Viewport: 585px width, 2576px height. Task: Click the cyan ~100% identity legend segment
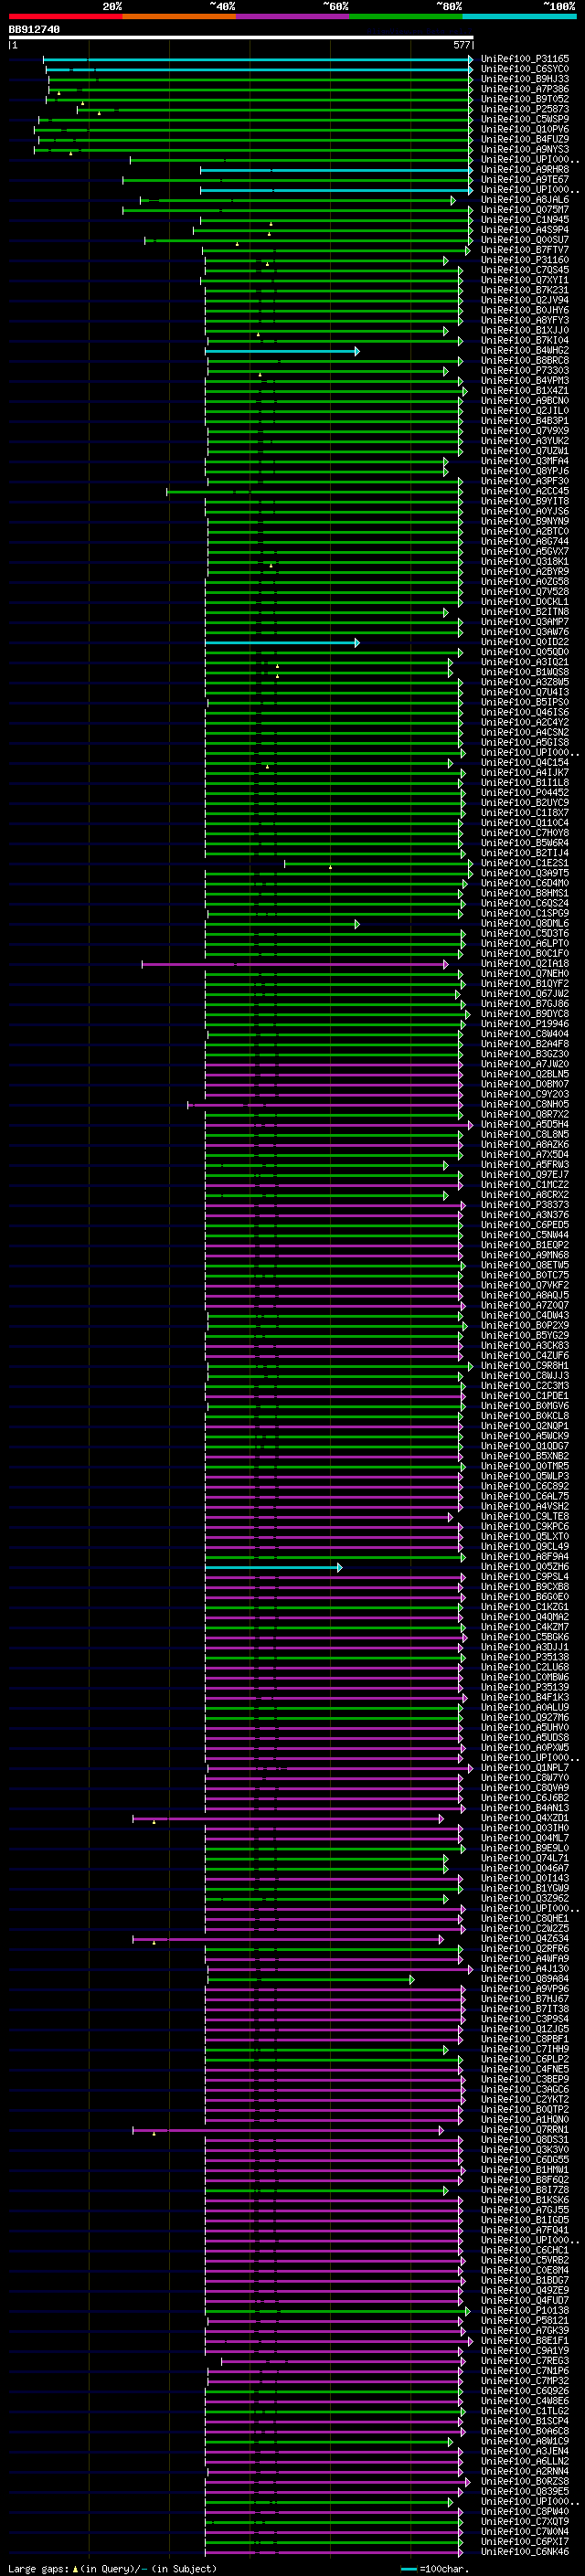pyautogui.click(x=519, y=16)
